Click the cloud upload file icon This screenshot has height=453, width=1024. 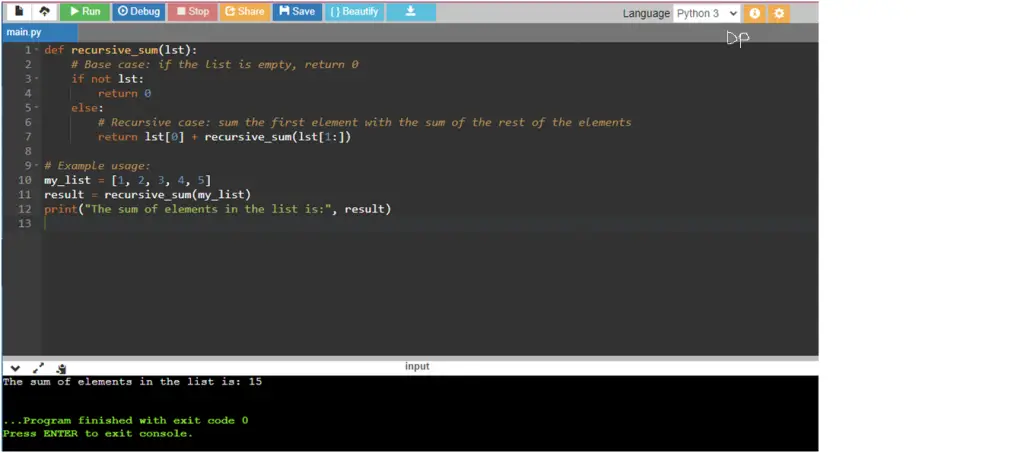44,12
